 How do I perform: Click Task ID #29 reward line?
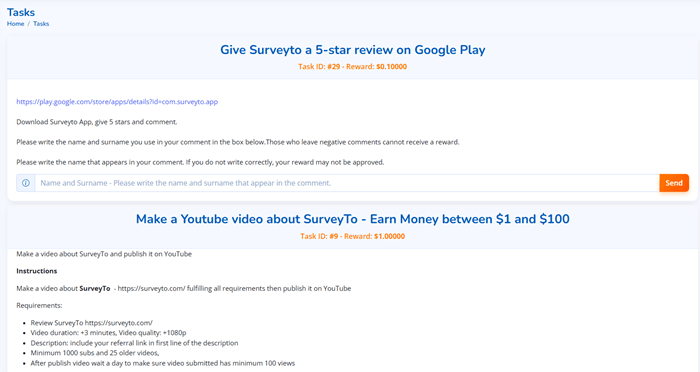tap(353, 67)
